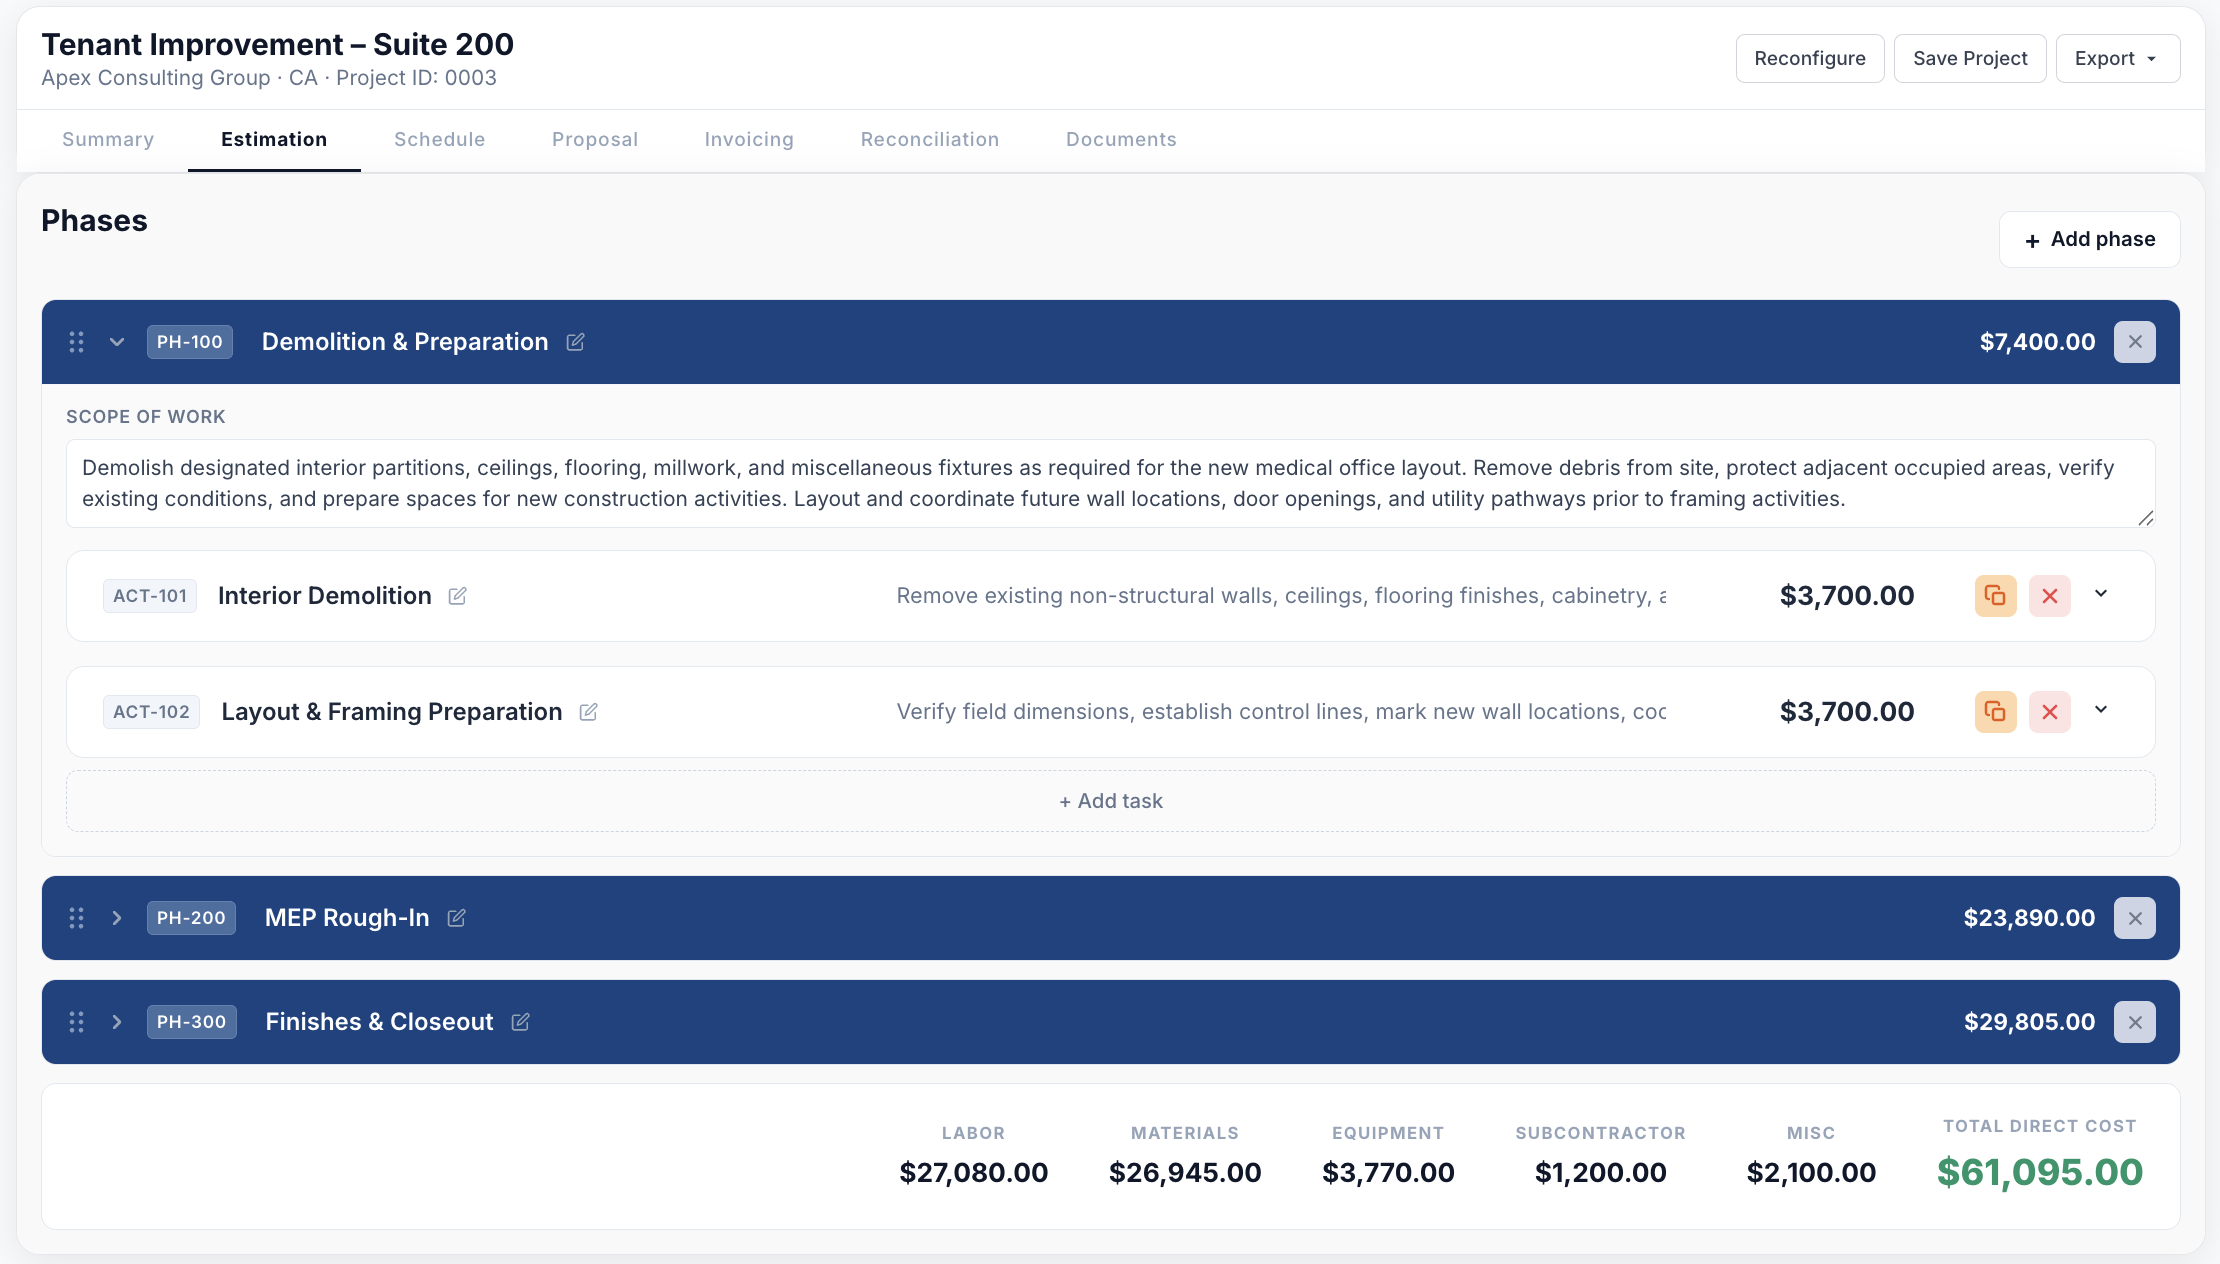Click the scope text area resize grip
Screen dimensions: 2220x1264
tap(2146, 518)
